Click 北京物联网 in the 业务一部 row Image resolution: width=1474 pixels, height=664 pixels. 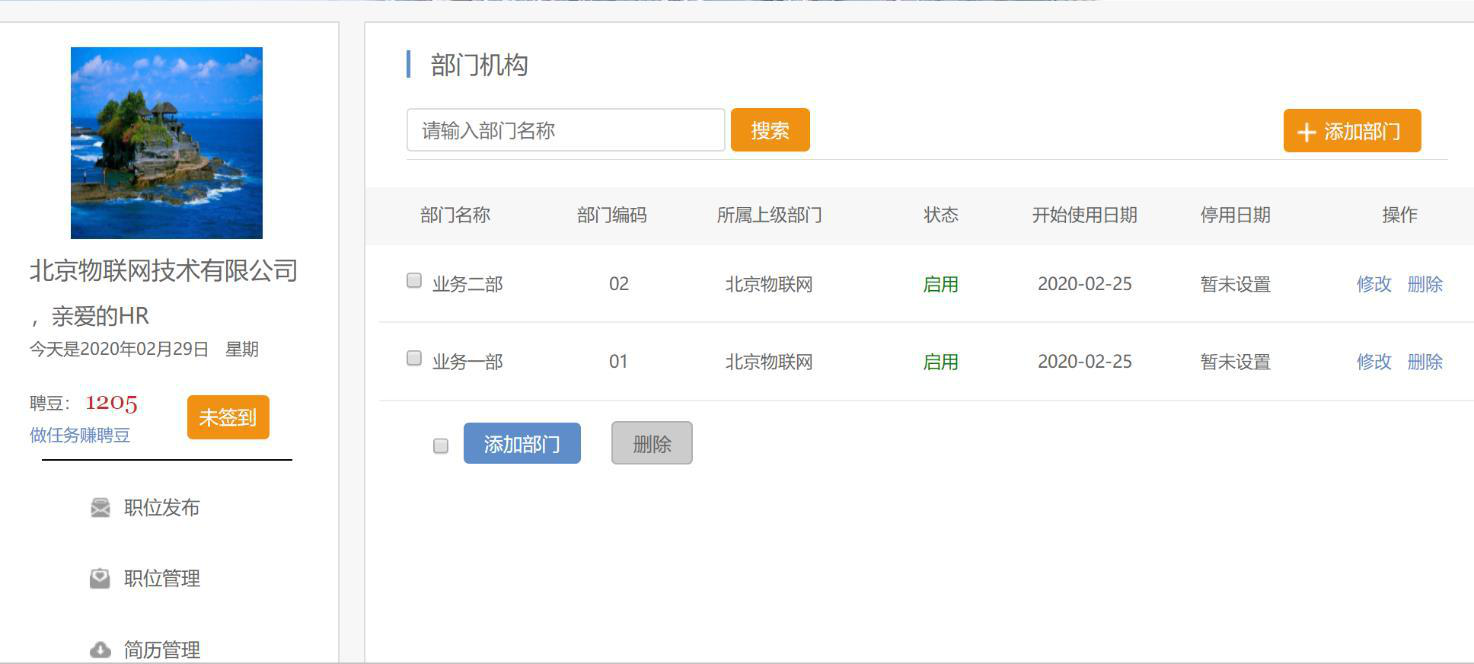(769, 362)
